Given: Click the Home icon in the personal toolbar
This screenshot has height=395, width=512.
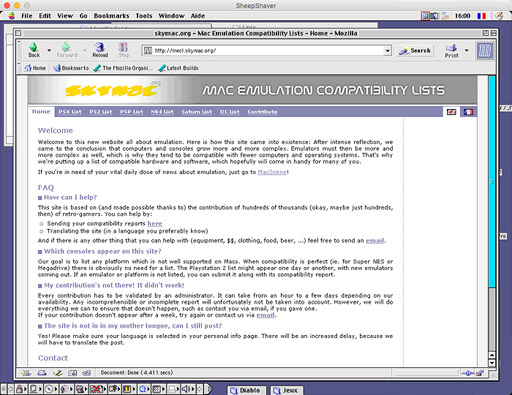Looking at the screenshot, I should point(35,68).
